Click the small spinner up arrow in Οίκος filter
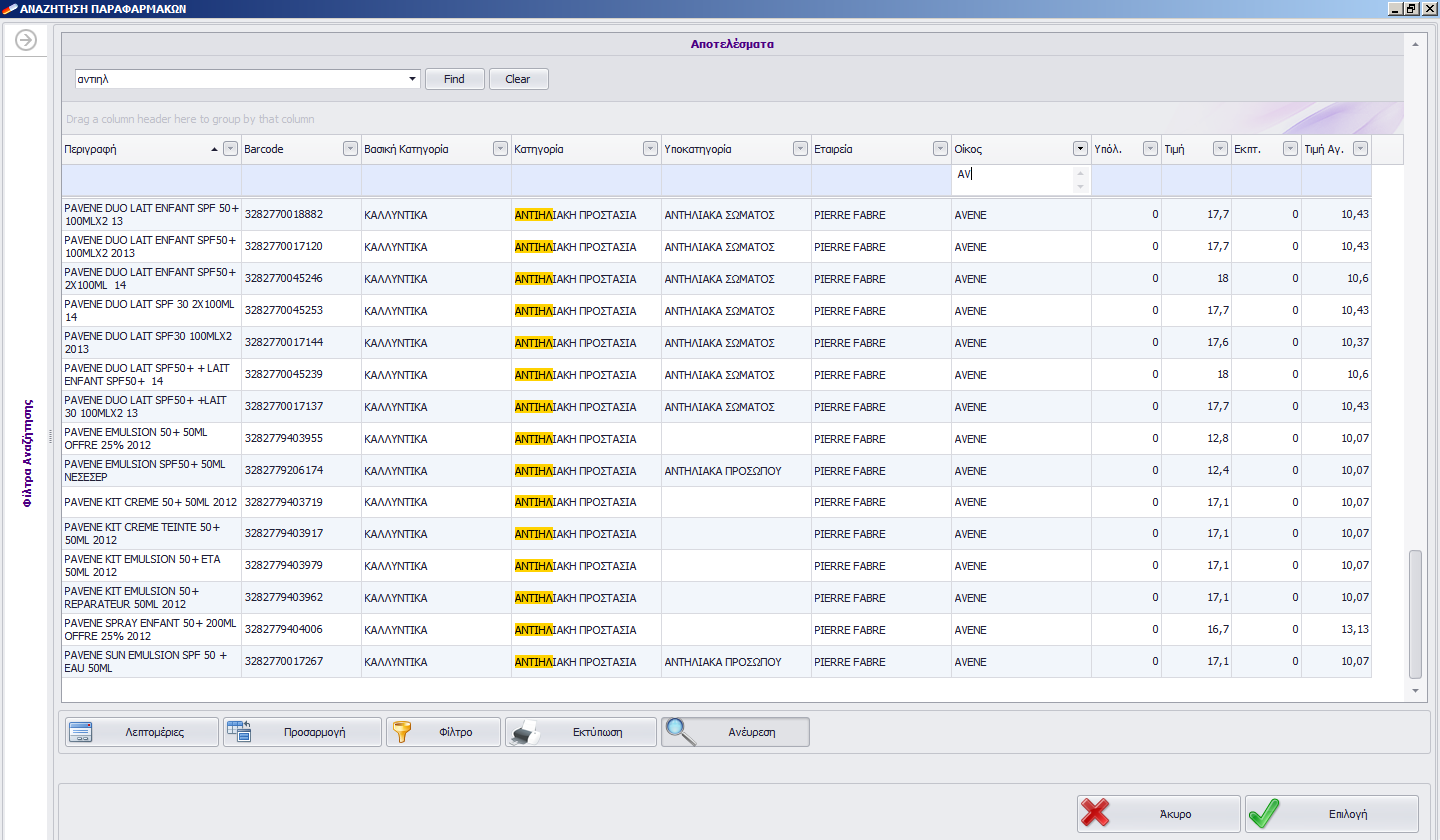Image resolution: width=1440 pixels, height=840 pixels. (1080, 173)
